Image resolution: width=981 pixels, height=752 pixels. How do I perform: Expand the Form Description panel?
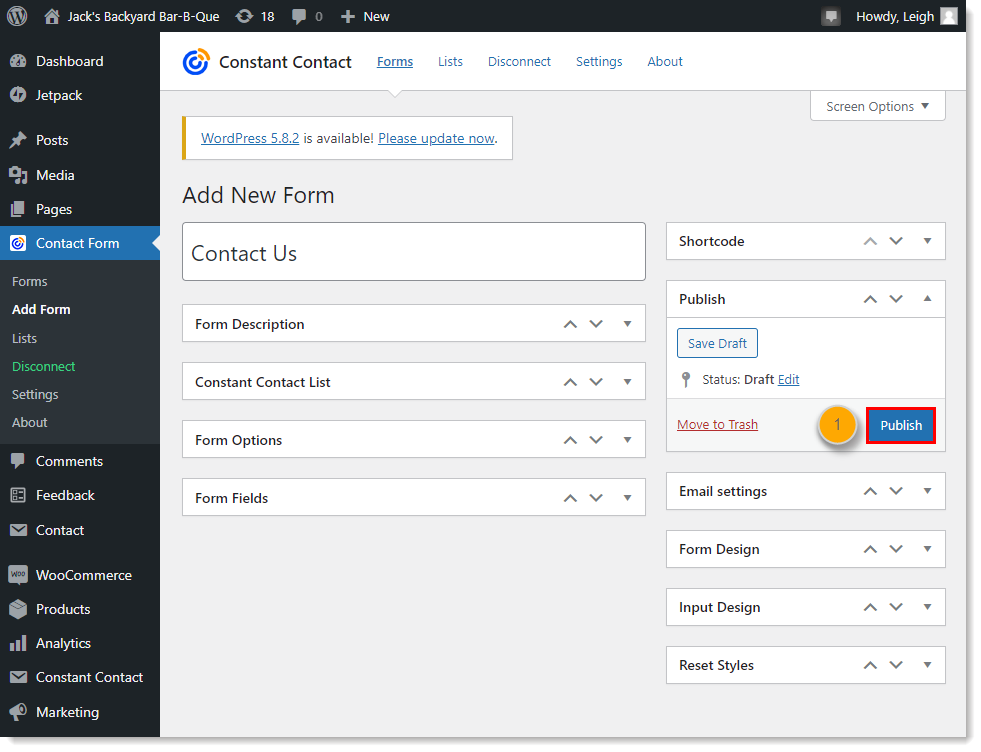pyautogui.click(x=628, y=324)
